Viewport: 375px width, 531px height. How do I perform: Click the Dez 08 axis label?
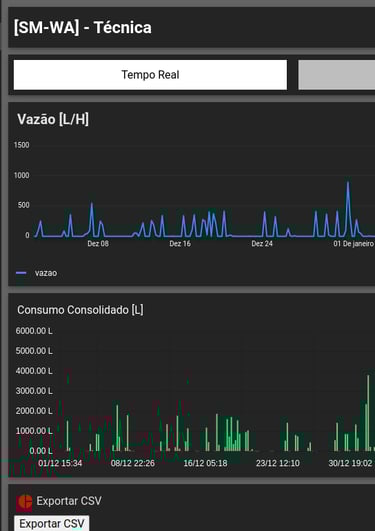(98, 243)
